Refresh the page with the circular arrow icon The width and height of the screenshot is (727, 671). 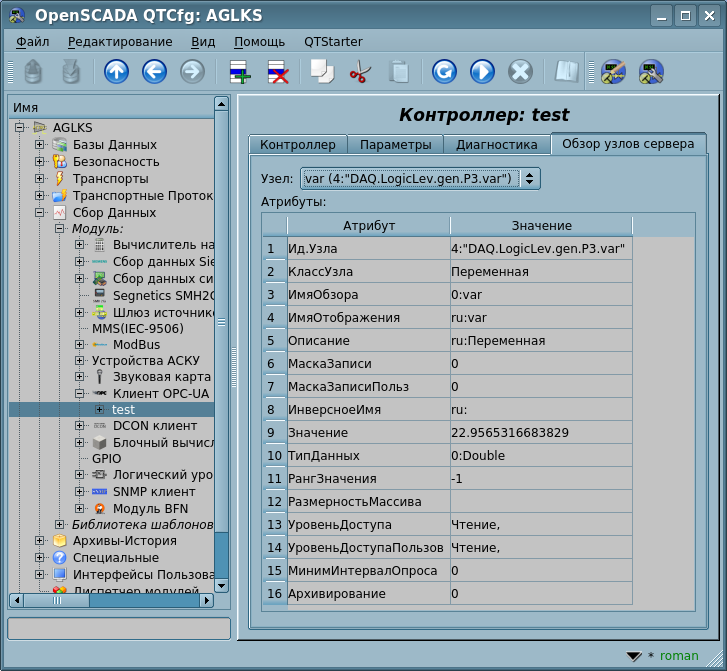(x=444, y=72)
